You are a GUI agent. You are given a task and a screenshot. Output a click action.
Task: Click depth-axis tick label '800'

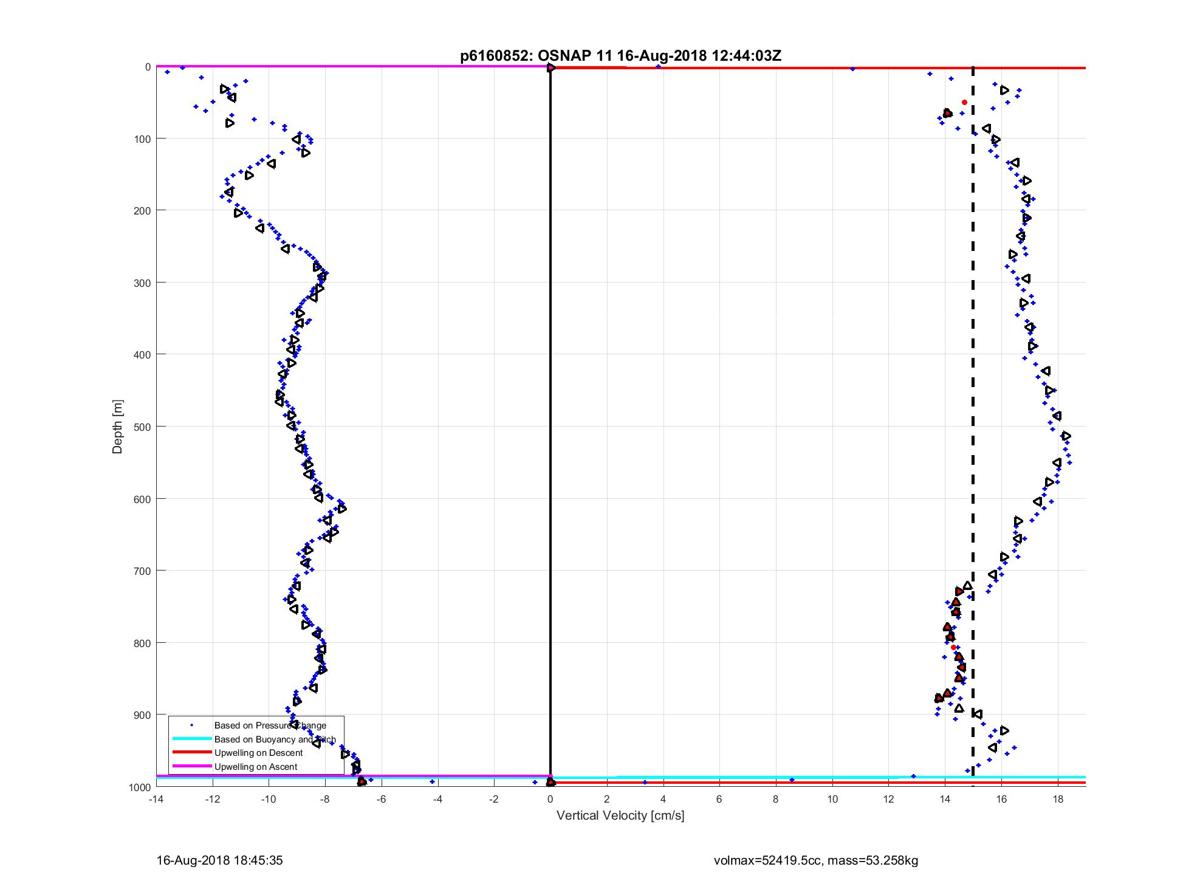coord(141,642)
